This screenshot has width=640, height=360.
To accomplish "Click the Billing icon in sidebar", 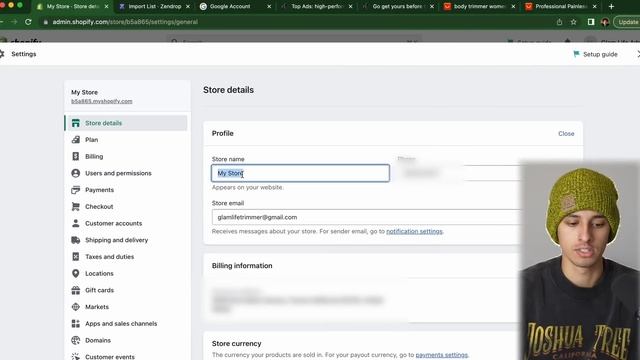I will (76, 156).
